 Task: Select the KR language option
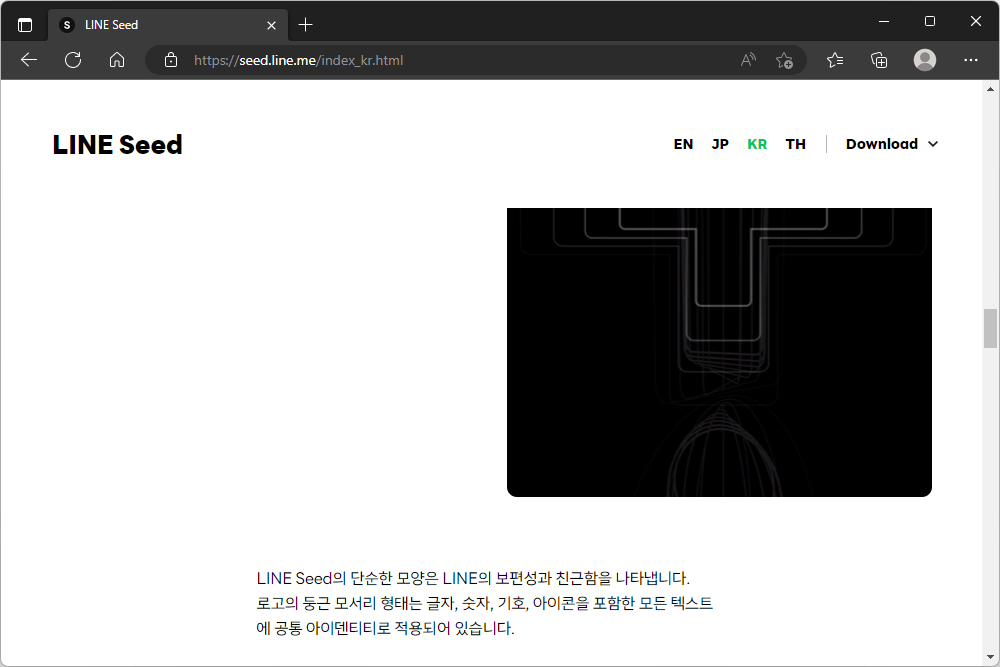(757, 144)
